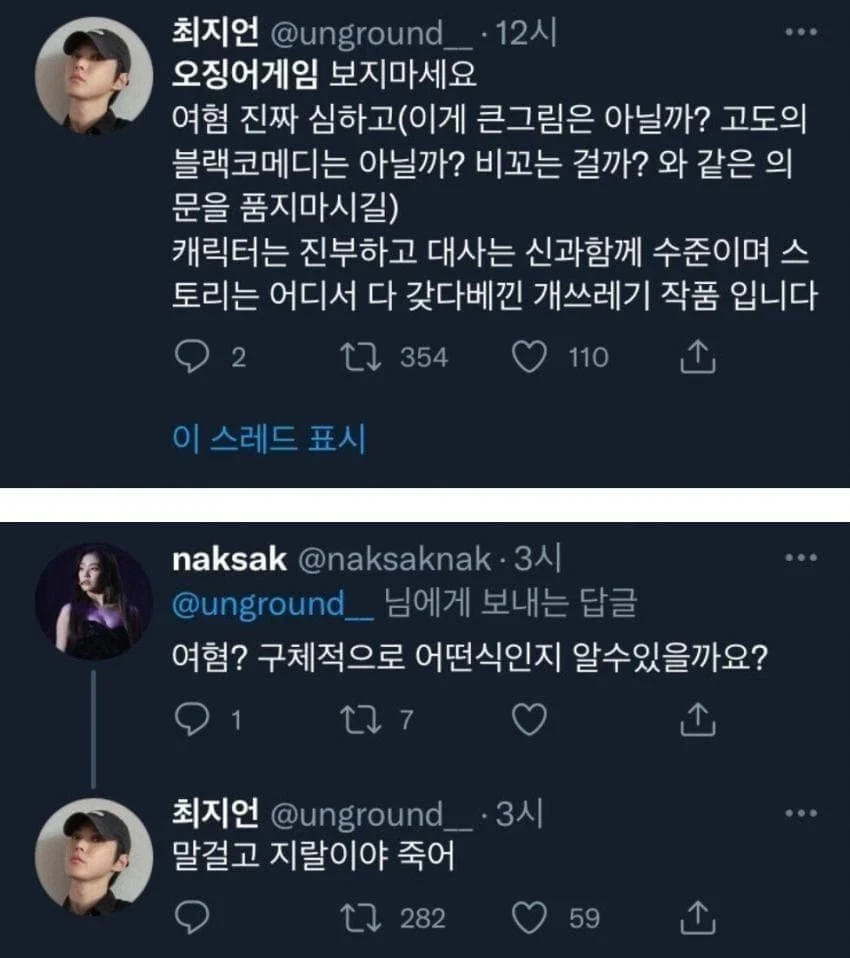Reply to naksak's tweet
Image resolution: width=850 pixels, height=958 pixels.
click(x=189, y=719)
